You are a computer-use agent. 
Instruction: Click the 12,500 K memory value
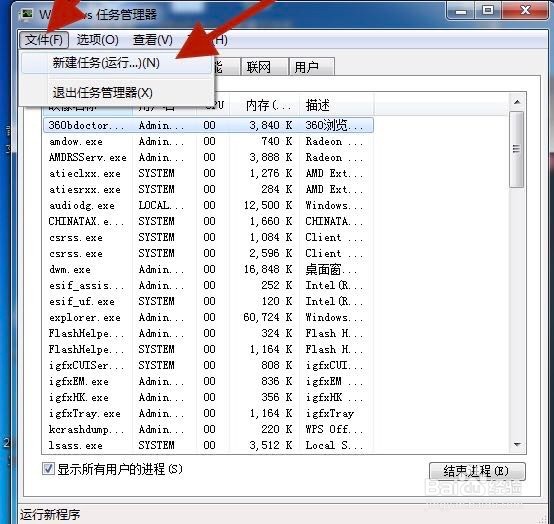point(268,206)
